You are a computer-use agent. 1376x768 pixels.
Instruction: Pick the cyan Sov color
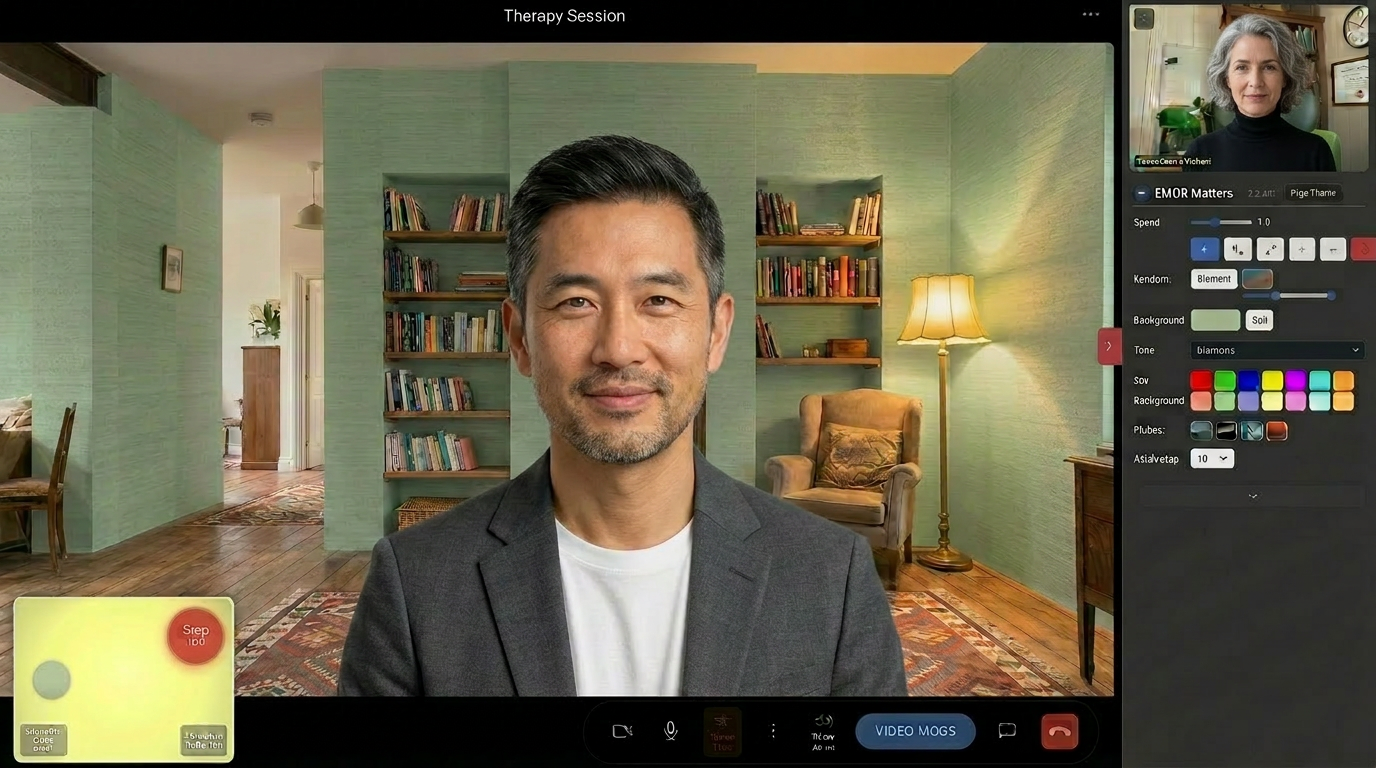coord(1320,380)
